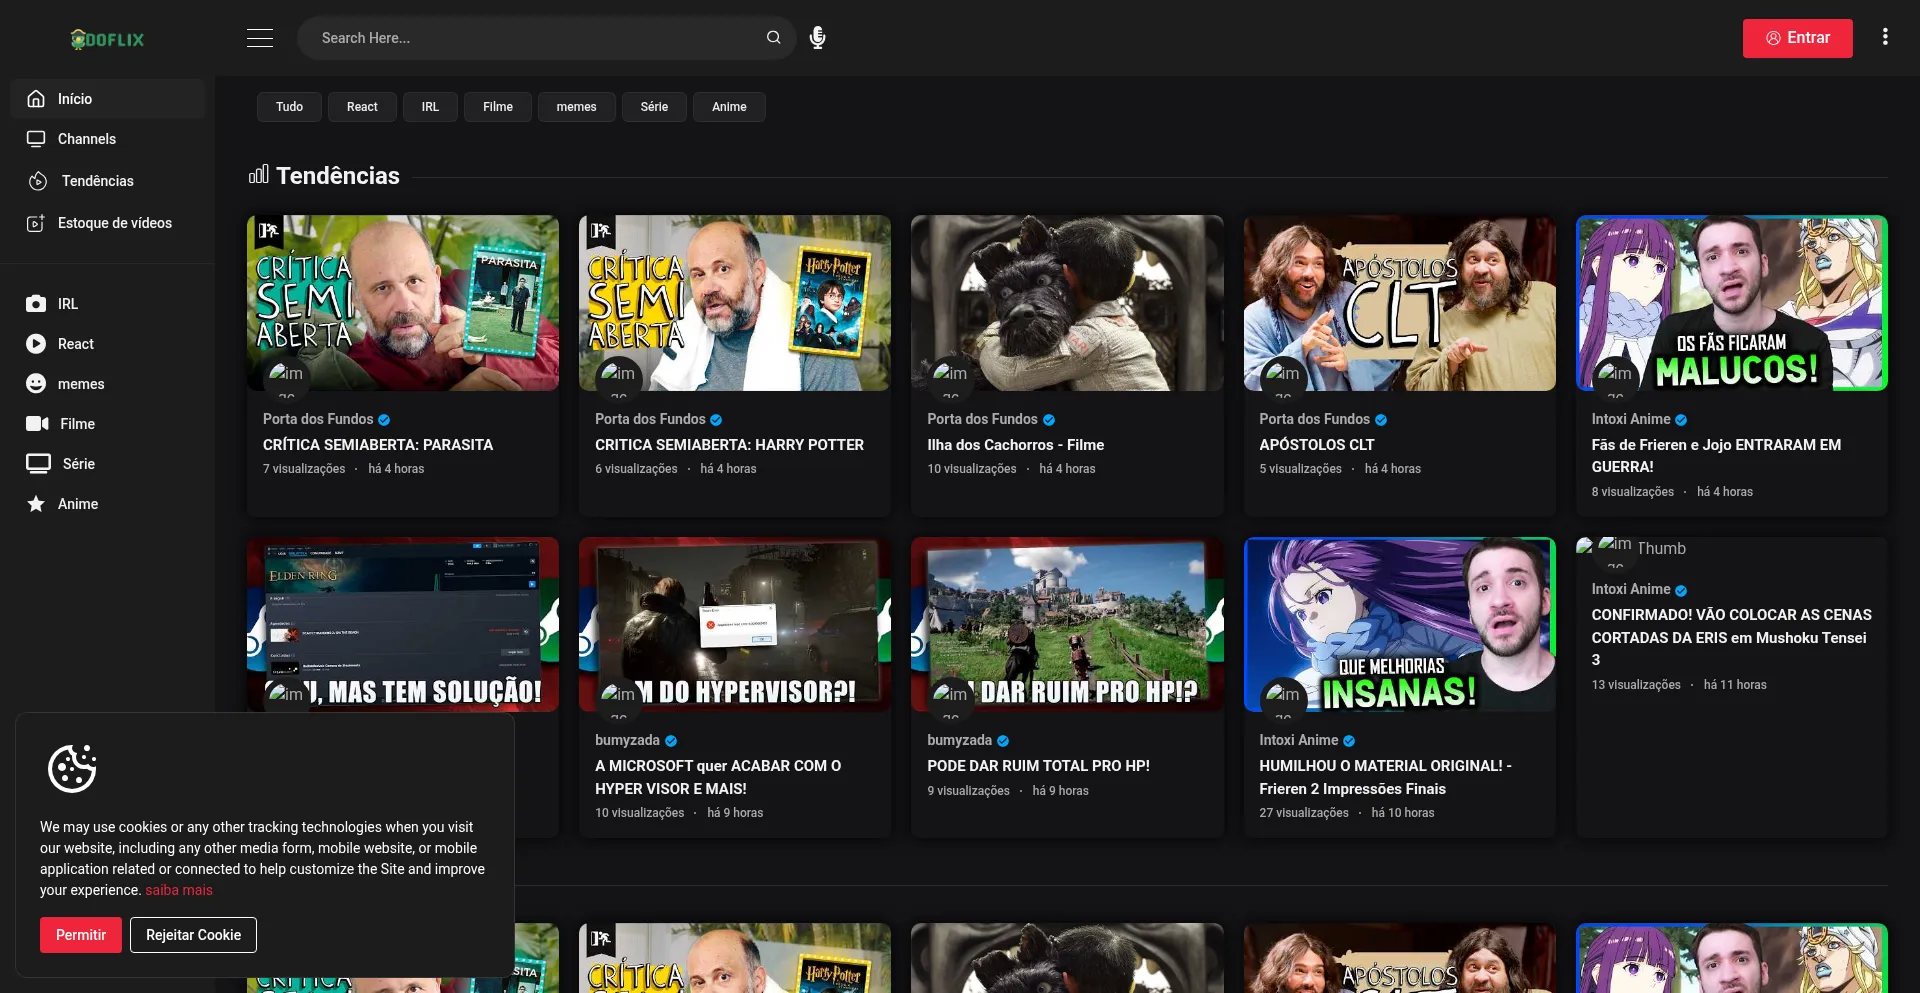Open CRÍTICA SEMIABERTA: PARASITA thumbnail
Viewport: 1920px width, 993px height.
[403, 303]
